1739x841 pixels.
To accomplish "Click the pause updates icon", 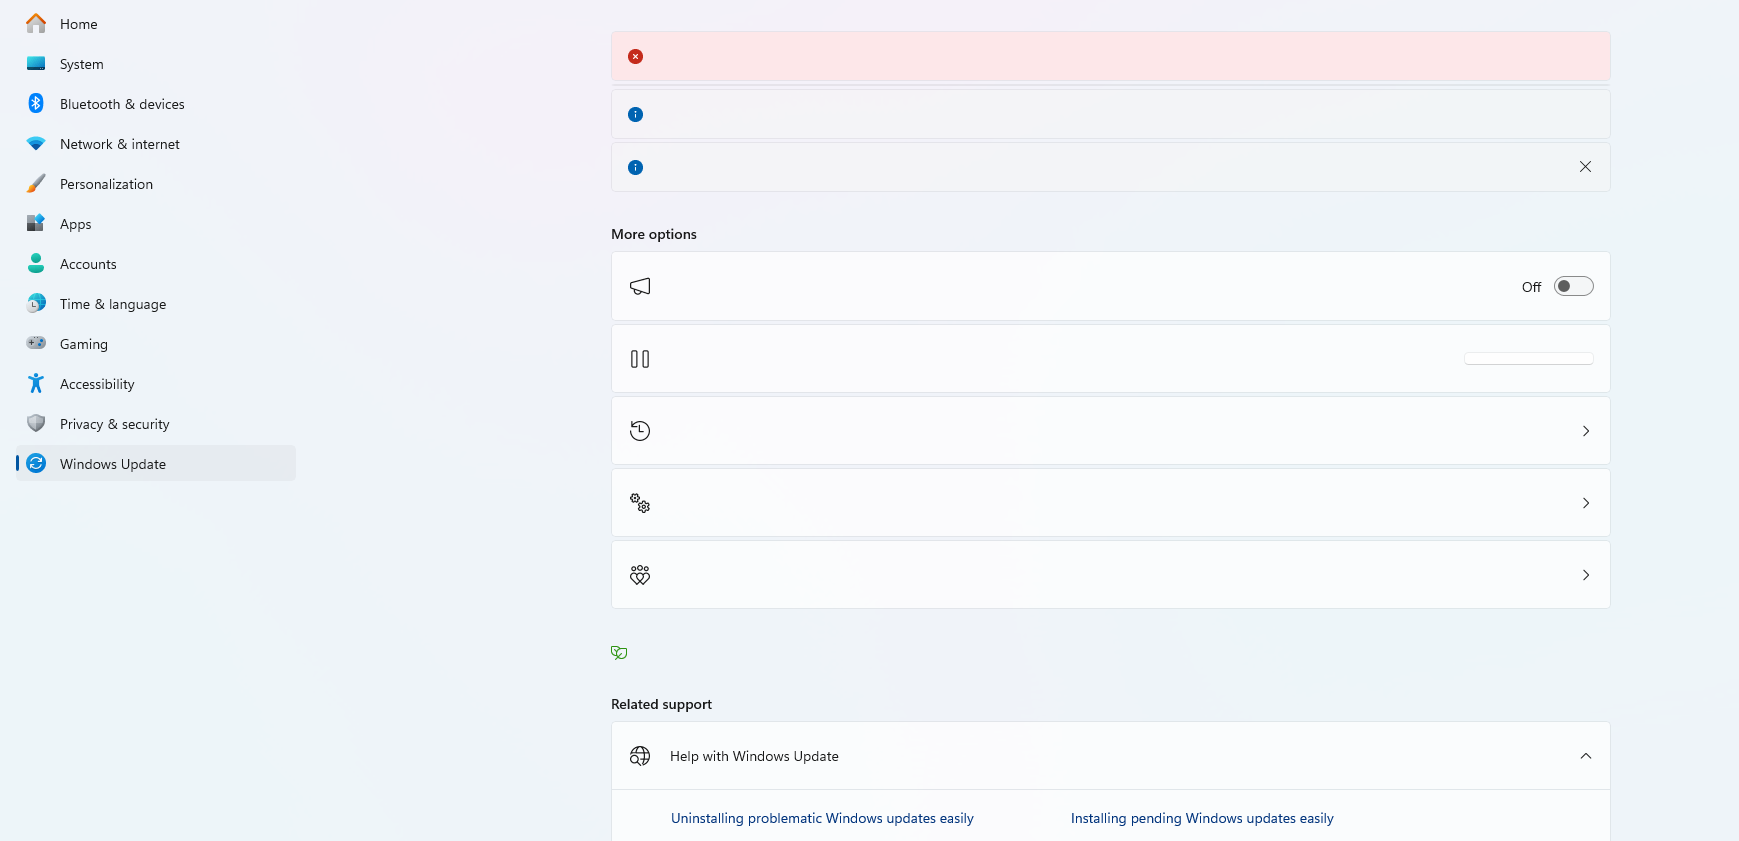I will point(640,359).
